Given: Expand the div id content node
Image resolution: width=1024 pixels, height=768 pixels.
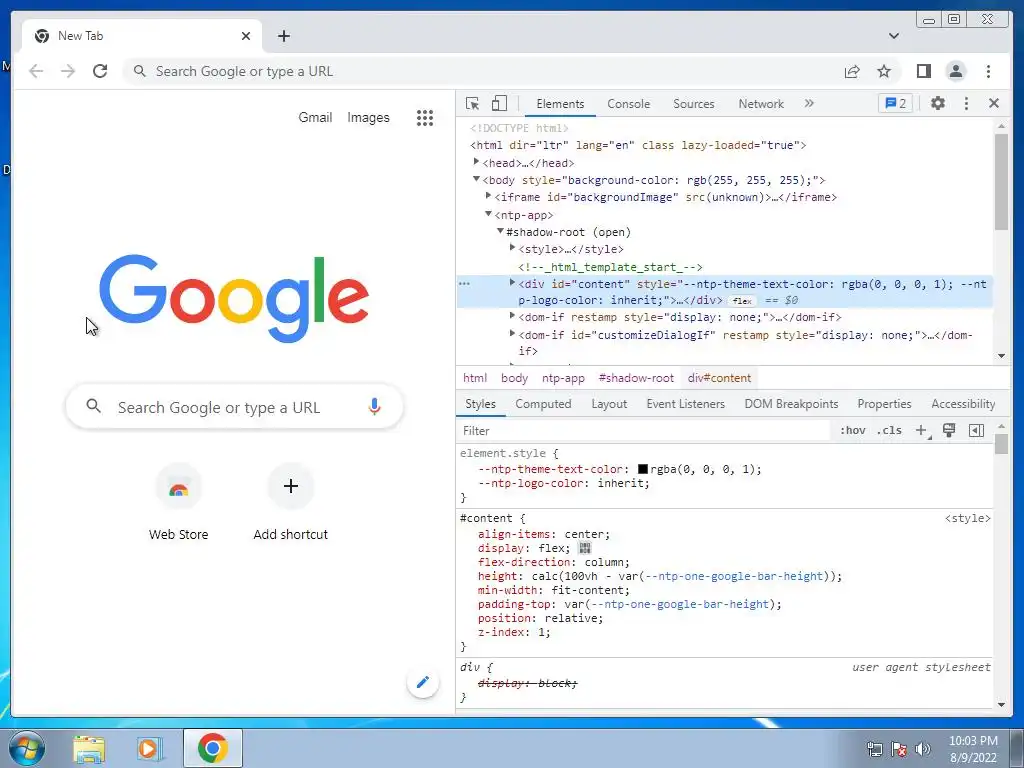Looking at the screenshot, I should 513,282.
